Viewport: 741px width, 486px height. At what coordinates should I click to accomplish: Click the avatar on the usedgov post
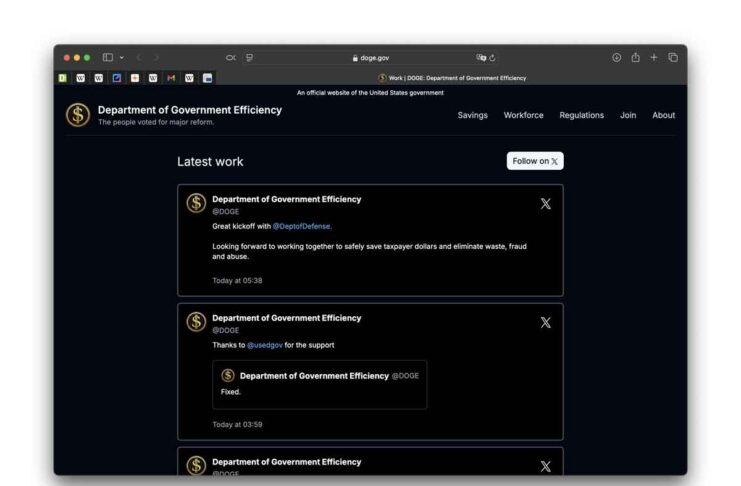point(196,322)
